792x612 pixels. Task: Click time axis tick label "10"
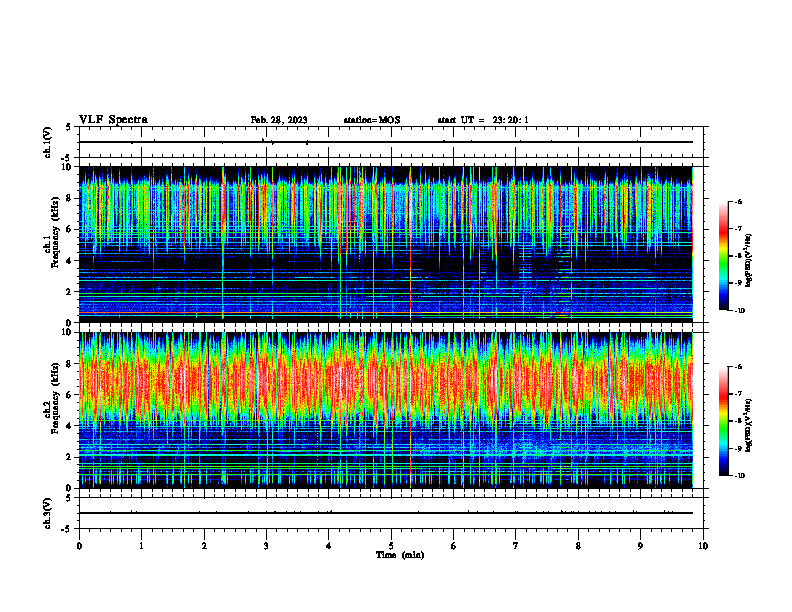pos(703,546)
